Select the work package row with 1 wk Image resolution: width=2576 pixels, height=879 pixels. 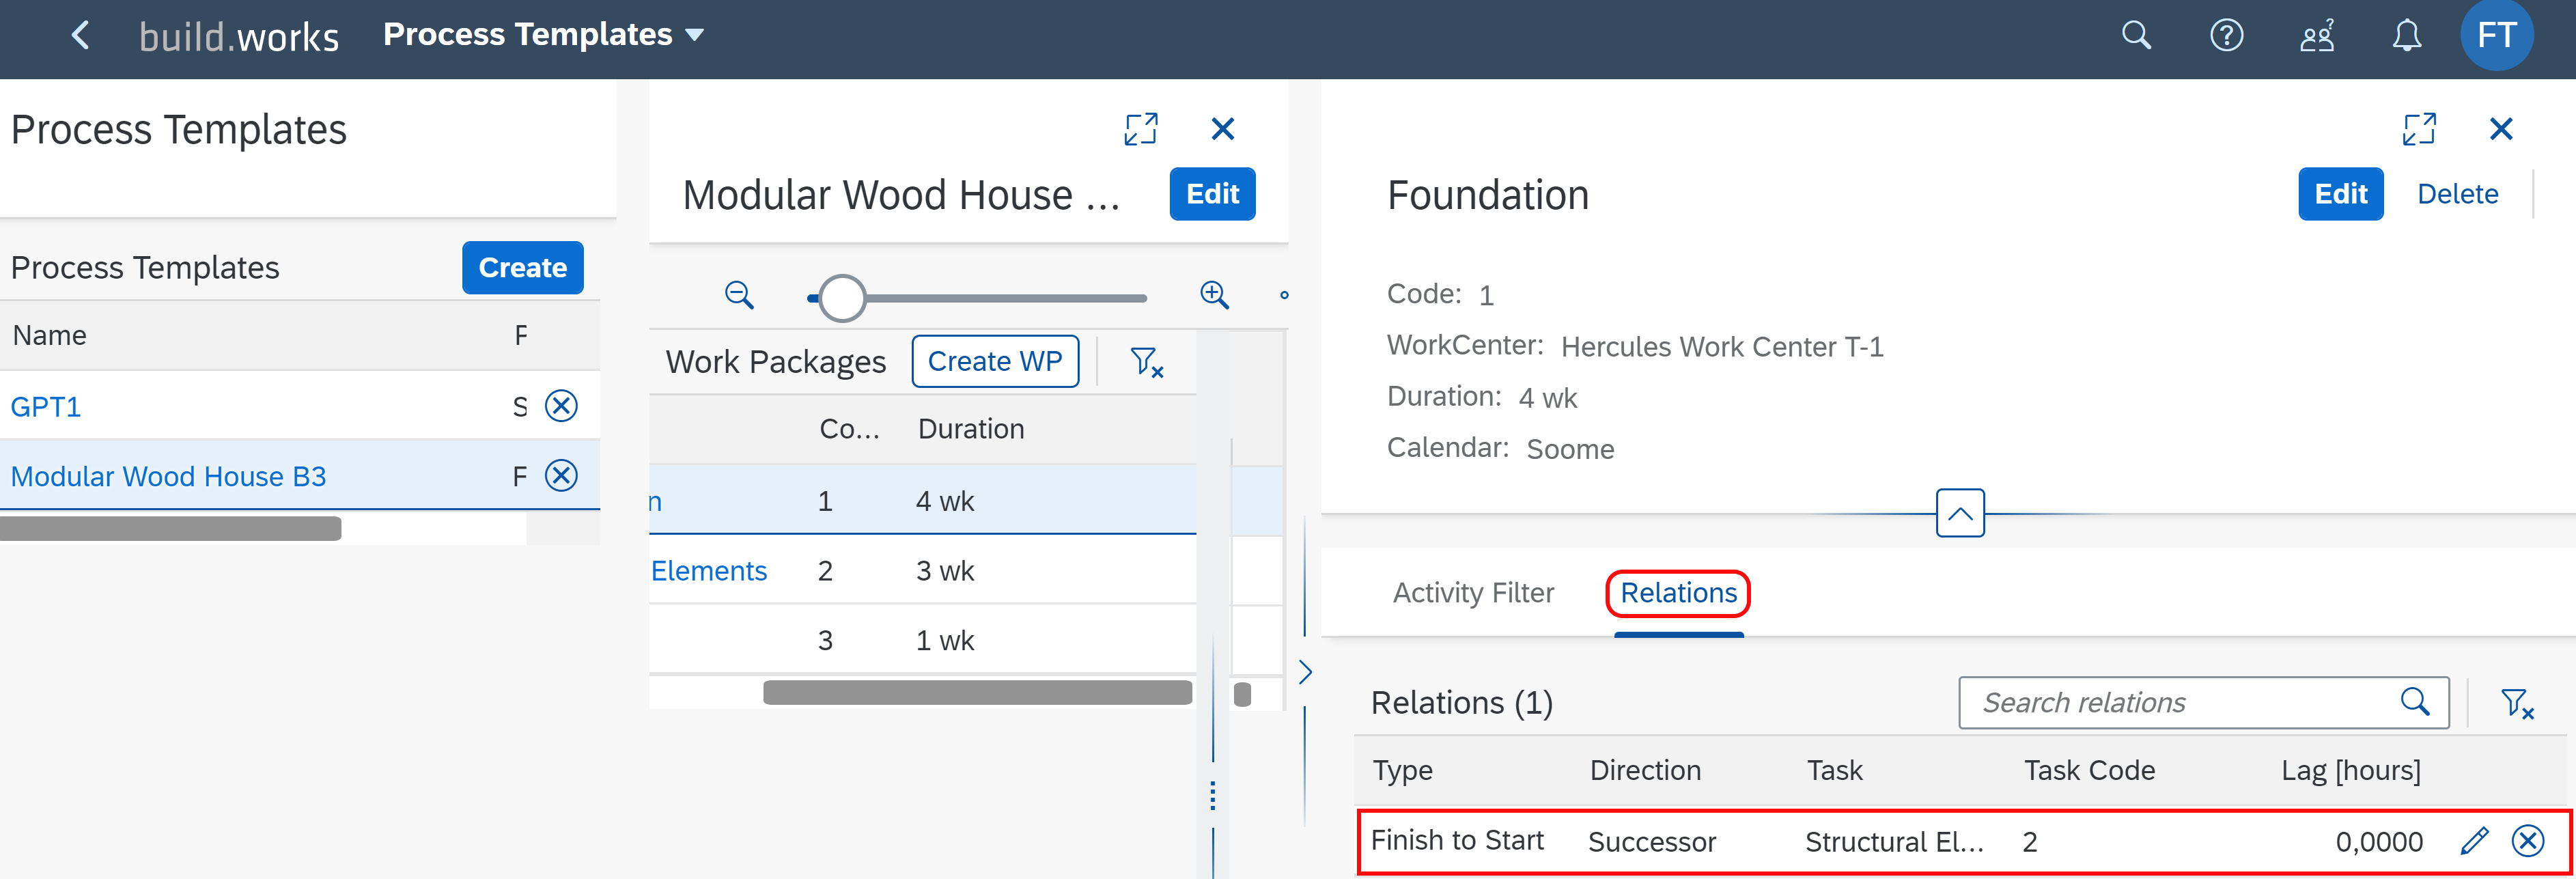922,640
